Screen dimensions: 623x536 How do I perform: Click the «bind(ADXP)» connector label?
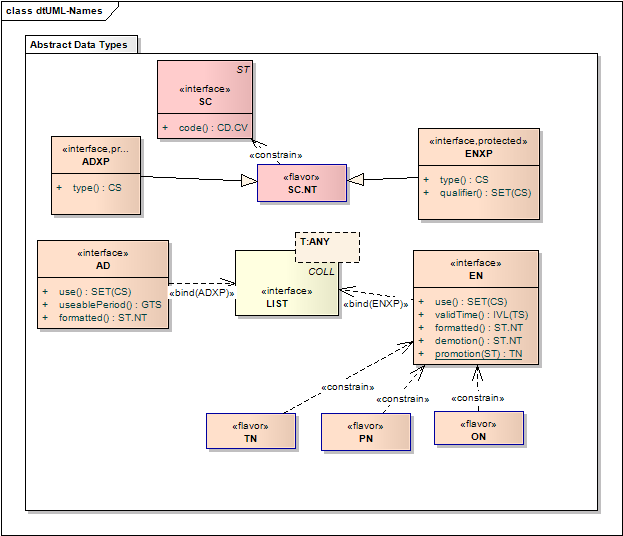201,293
